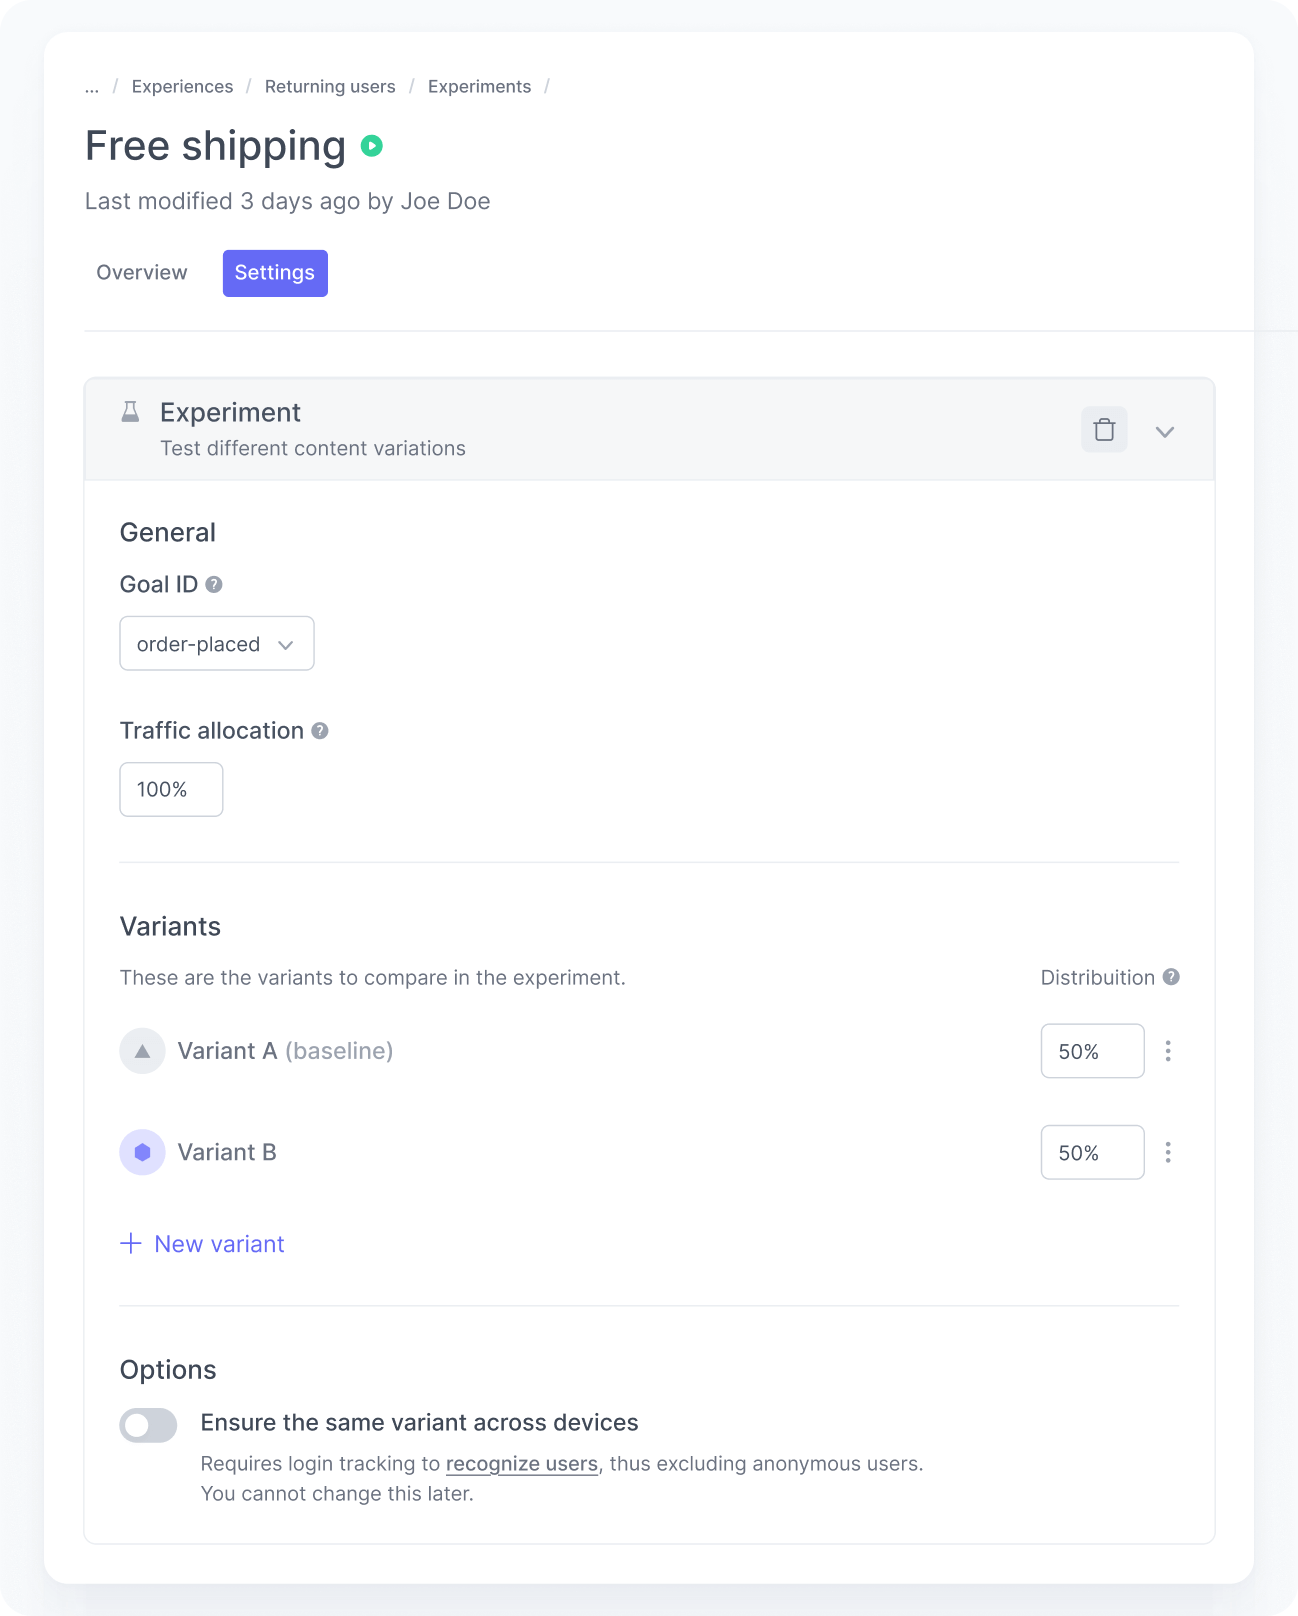Click the Traffic allocation 100% field
Image resolution: width=1298 pixels, height=1616 pixels.
171,790
